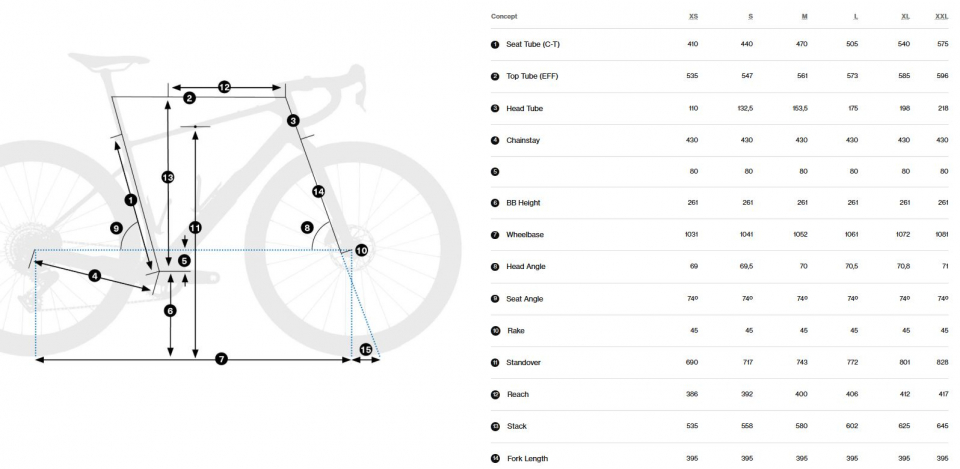
Task: Click the M size column header
Action: tap(804, 17)
